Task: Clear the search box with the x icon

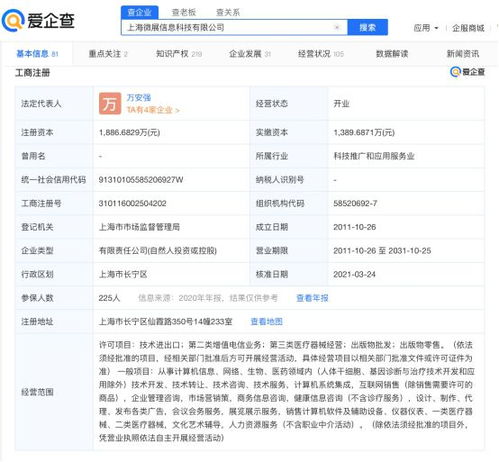Action: pos(337,27)
